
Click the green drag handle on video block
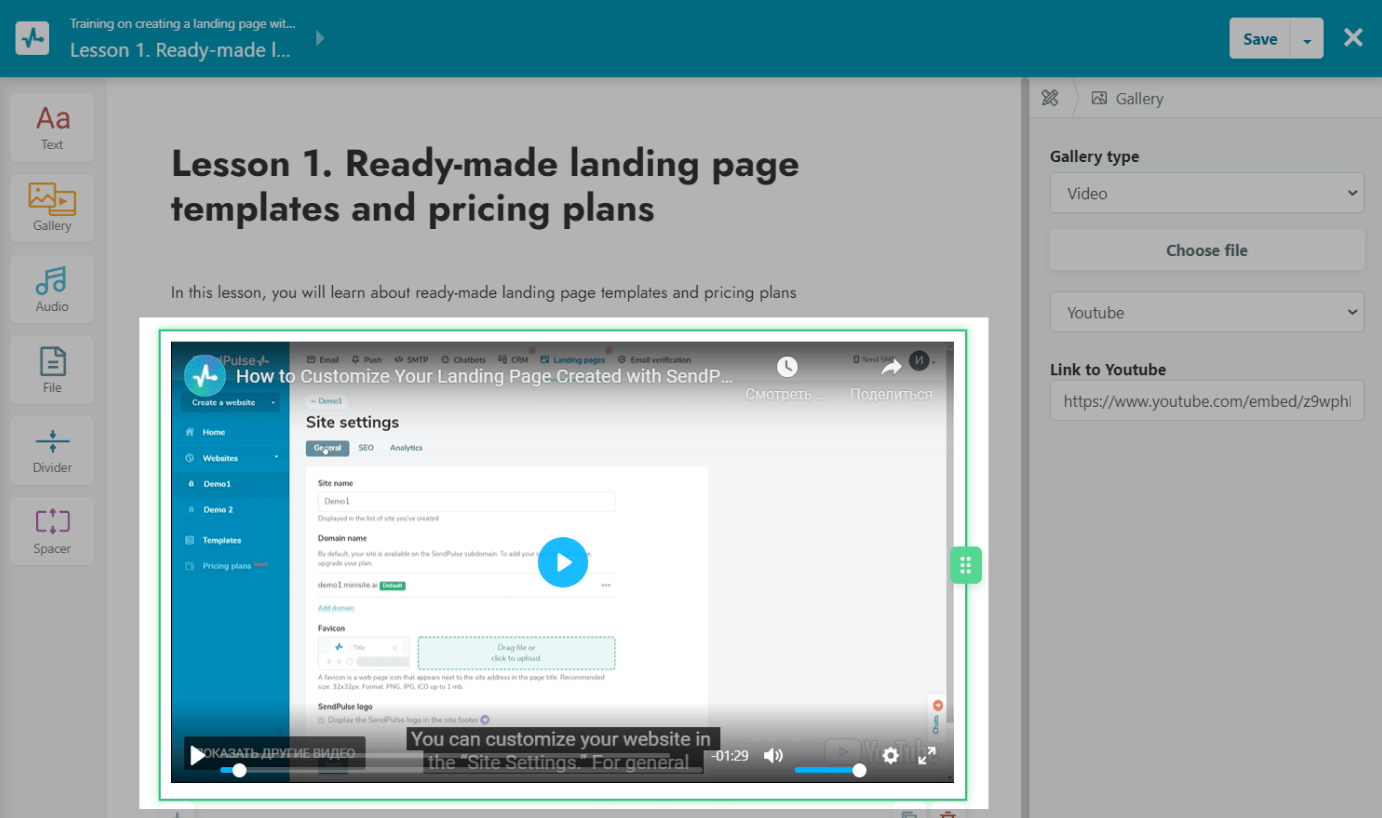pos(965,565)
